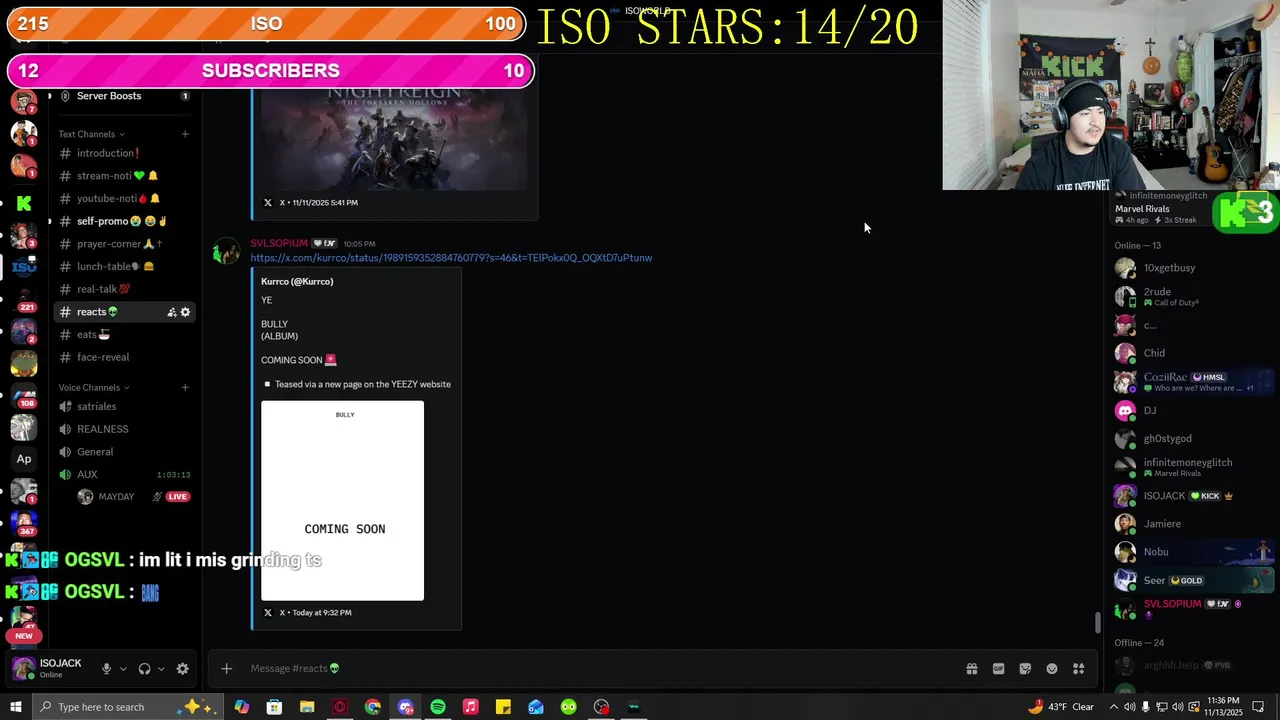
Task: Open the prayer-corner channel
Action: click(123, 244)
